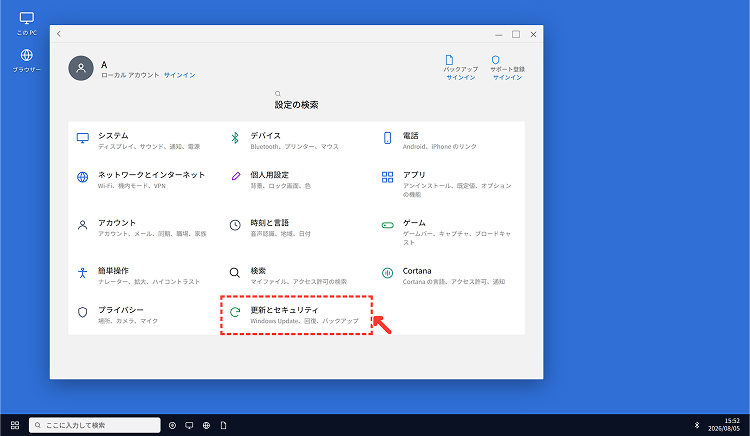Click the user avatar for account A
The width and height of the screenshot is (750, 436).
click(81, 68)
